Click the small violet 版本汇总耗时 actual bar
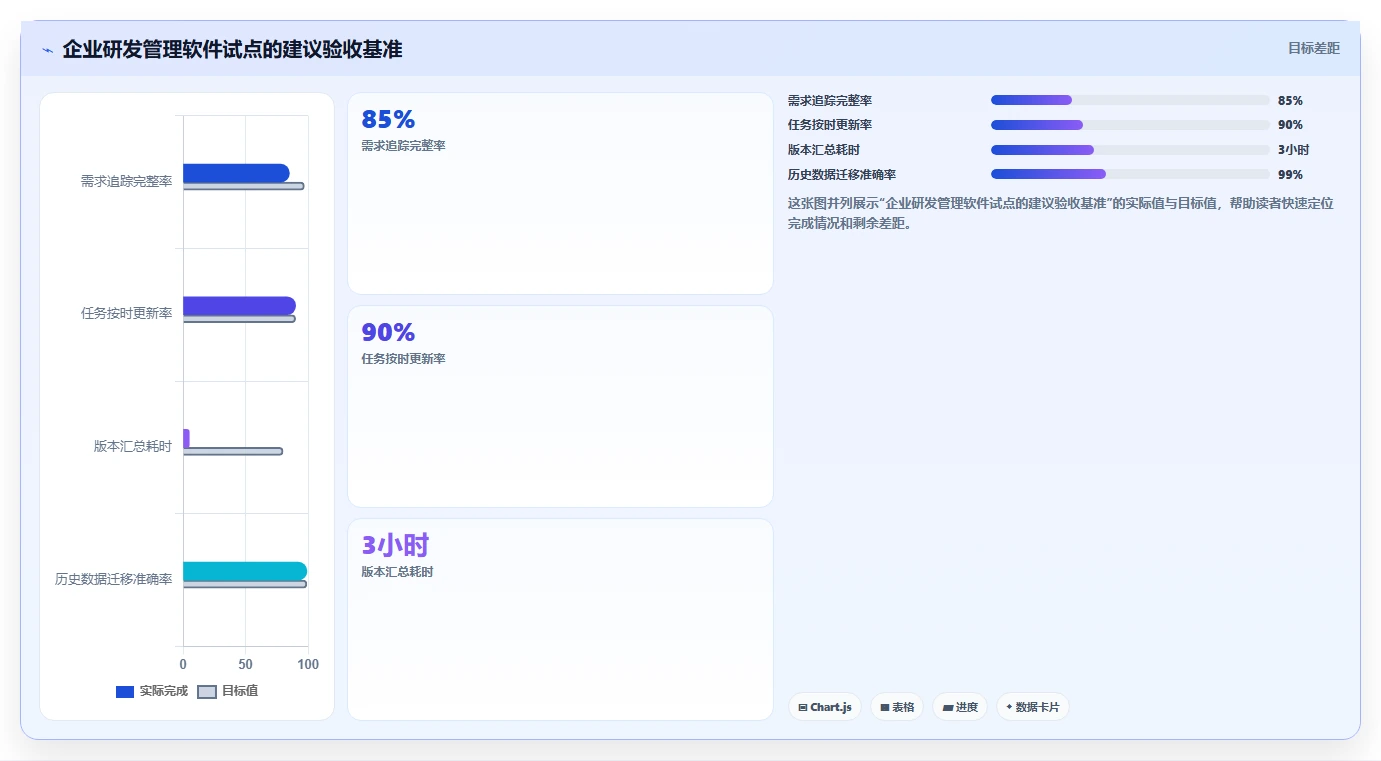This screenshot has height=761, width=1381. pyautogui.click(x=186, y=438)
